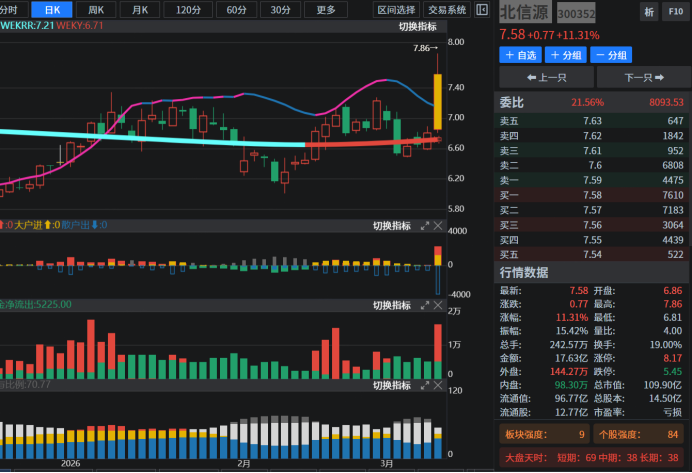
Task: Open F10 company info
Action: pos(675,12)
